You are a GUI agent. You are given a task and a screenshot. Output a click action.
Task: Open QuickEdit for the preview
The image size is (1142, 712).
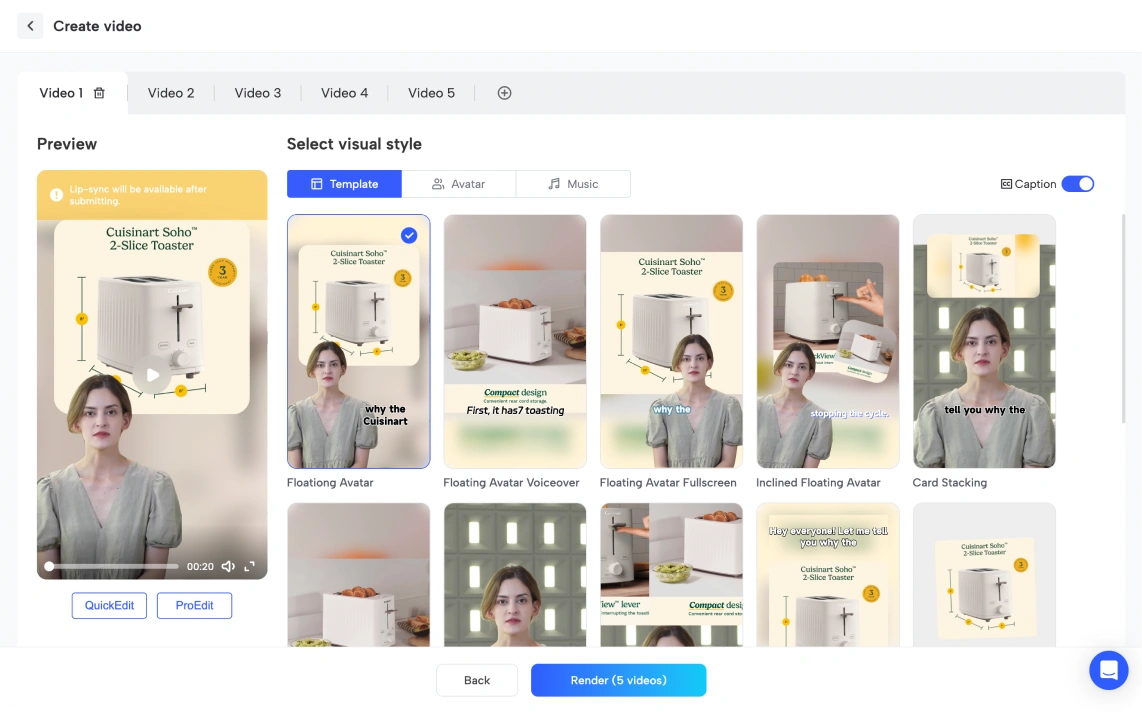tap(109, 605)
